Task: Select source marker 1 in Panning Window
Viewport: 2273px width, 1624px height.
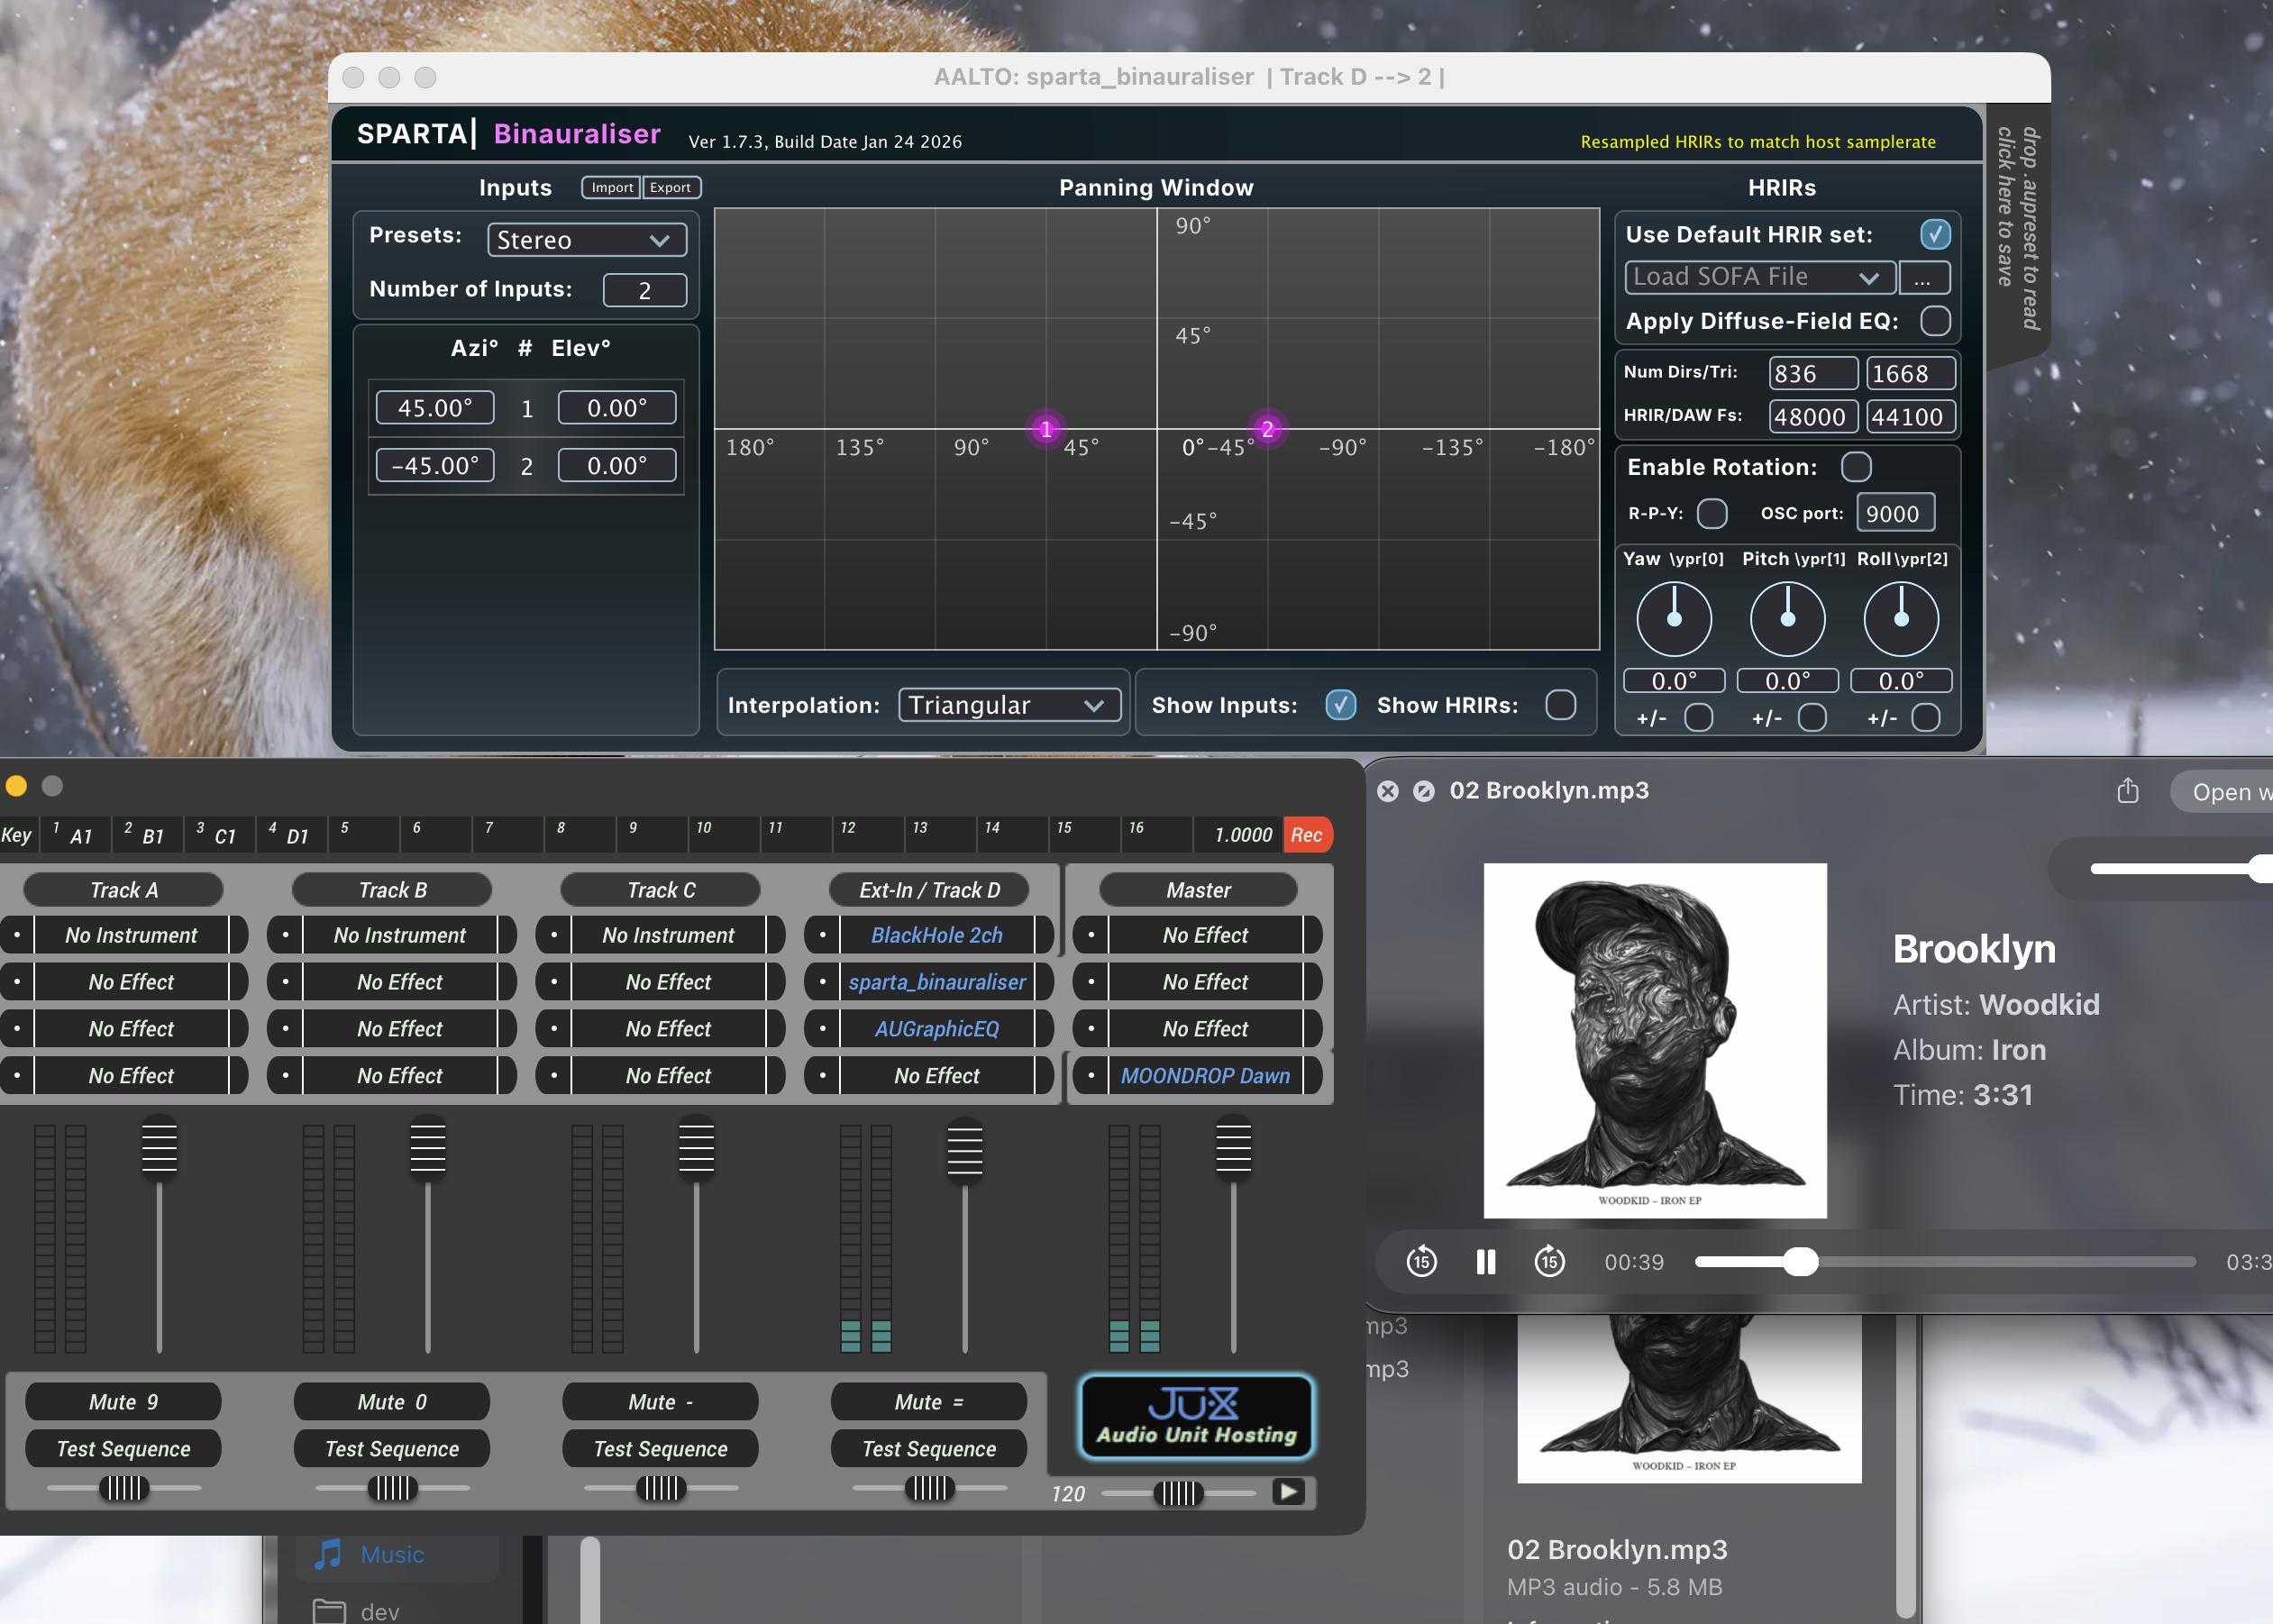Action: (1046, 429)
